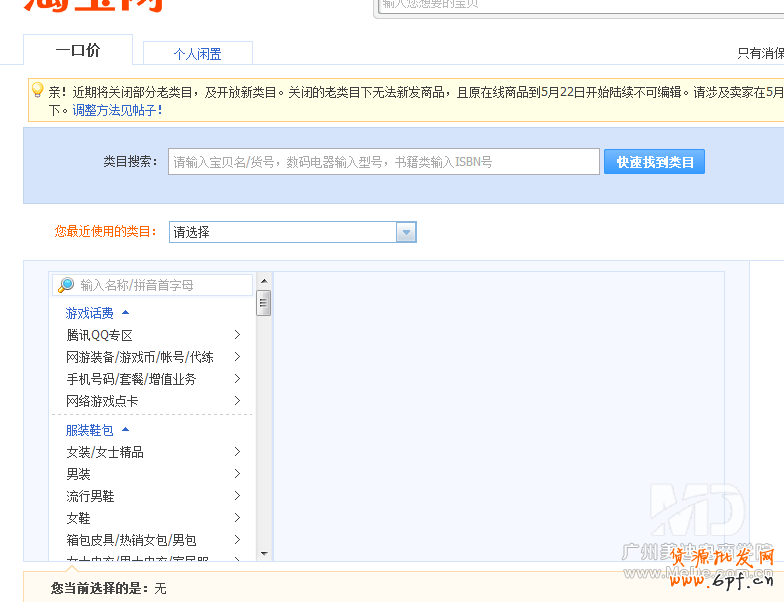
Task: Click the magnifier icon in category filter box
Action: [66, 285]
